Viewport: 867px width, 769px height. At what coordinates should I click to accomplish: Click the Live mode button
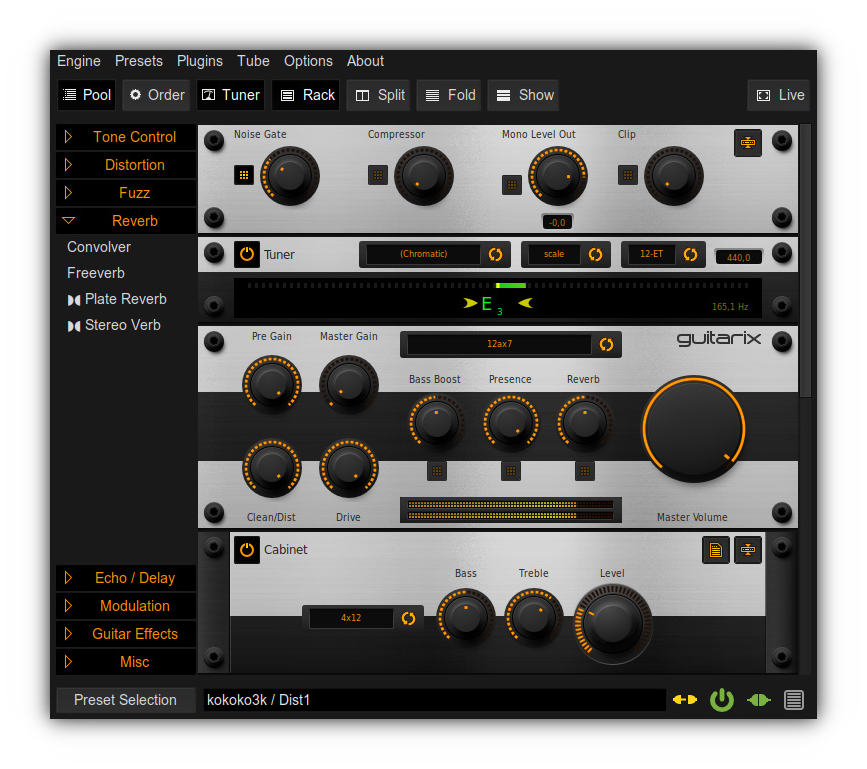click(779, 95)
